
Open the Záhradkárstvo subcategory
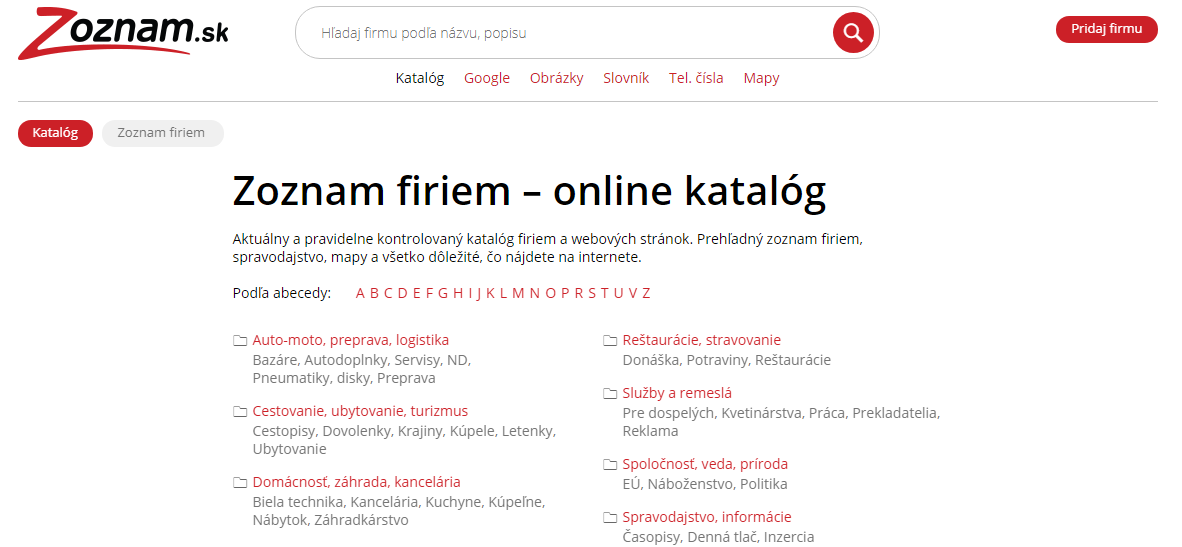coord(361,520)
